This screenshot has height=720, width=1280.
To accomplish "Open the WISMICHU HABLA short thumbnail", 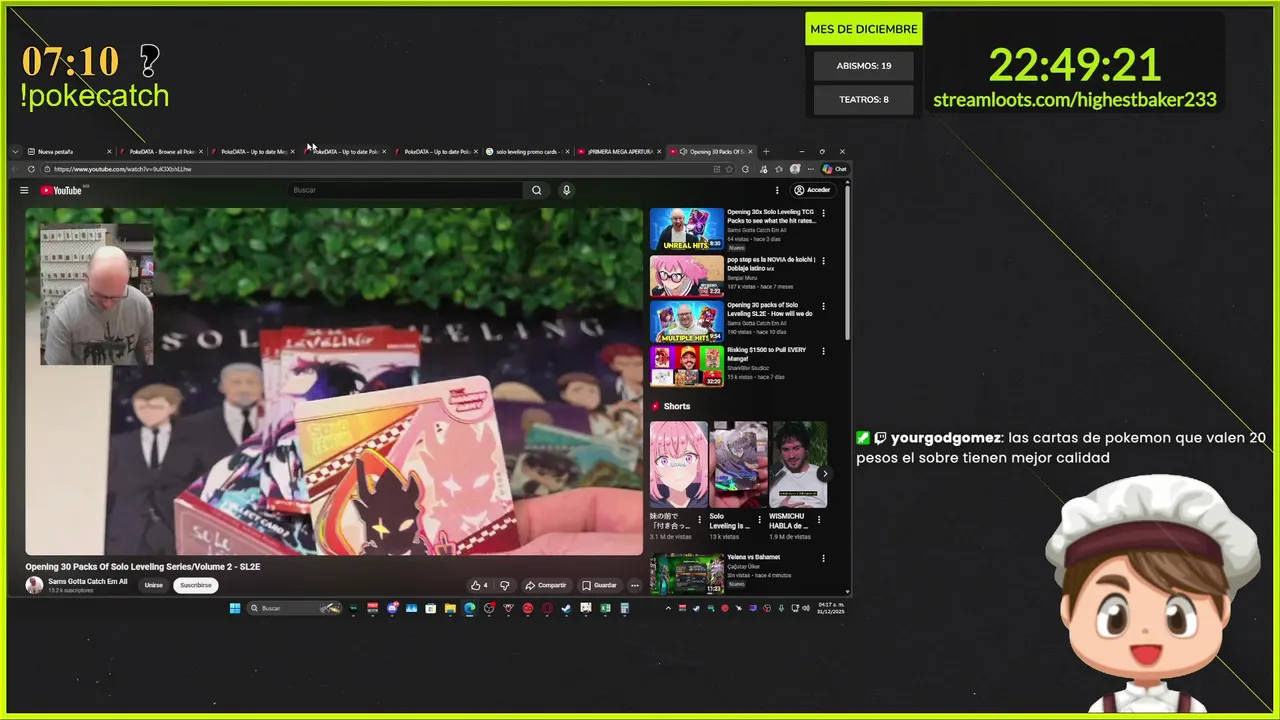I will pos(798,464).
